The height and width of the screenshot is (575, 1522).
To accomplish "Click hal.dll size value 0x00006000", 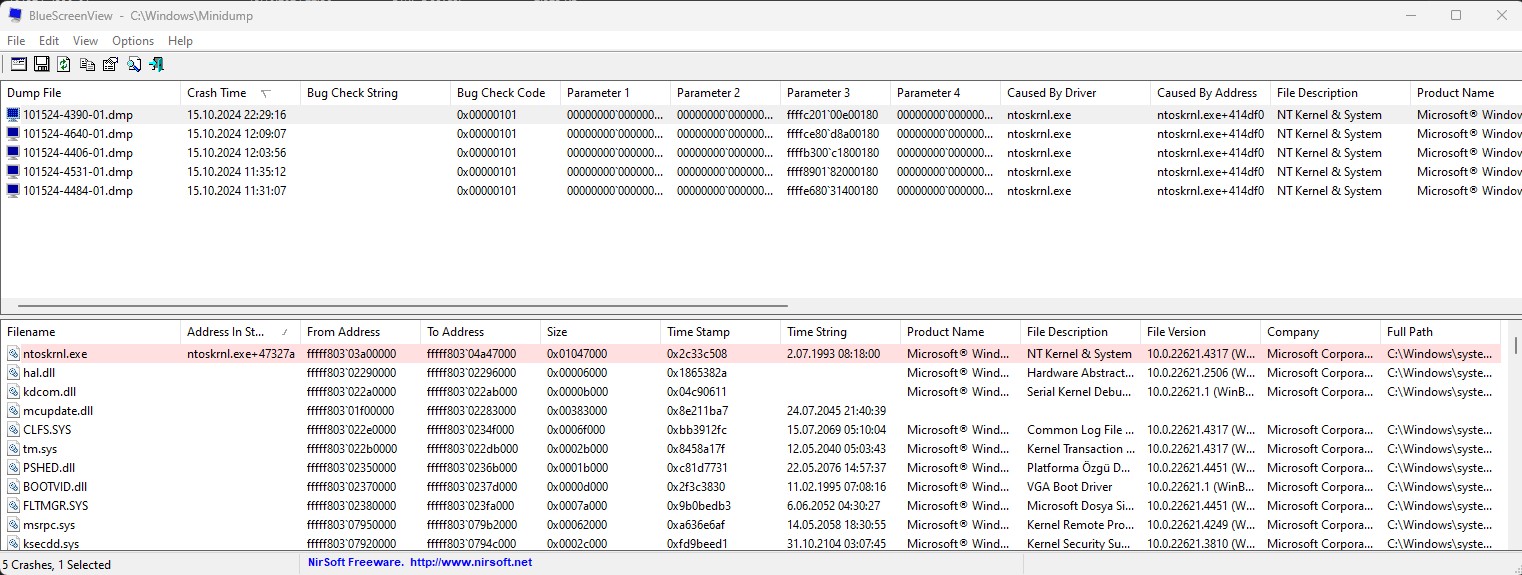I will [577, 373].
